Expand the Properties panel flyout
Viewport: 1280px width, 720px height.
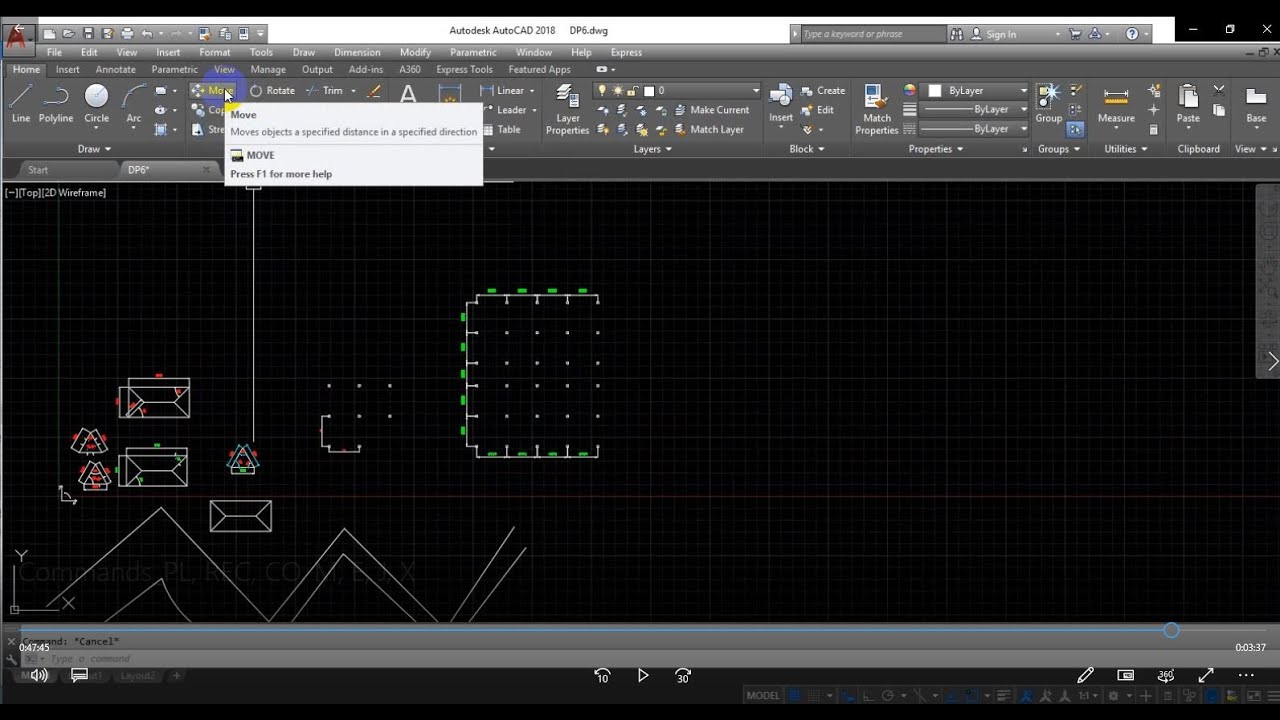936,149
